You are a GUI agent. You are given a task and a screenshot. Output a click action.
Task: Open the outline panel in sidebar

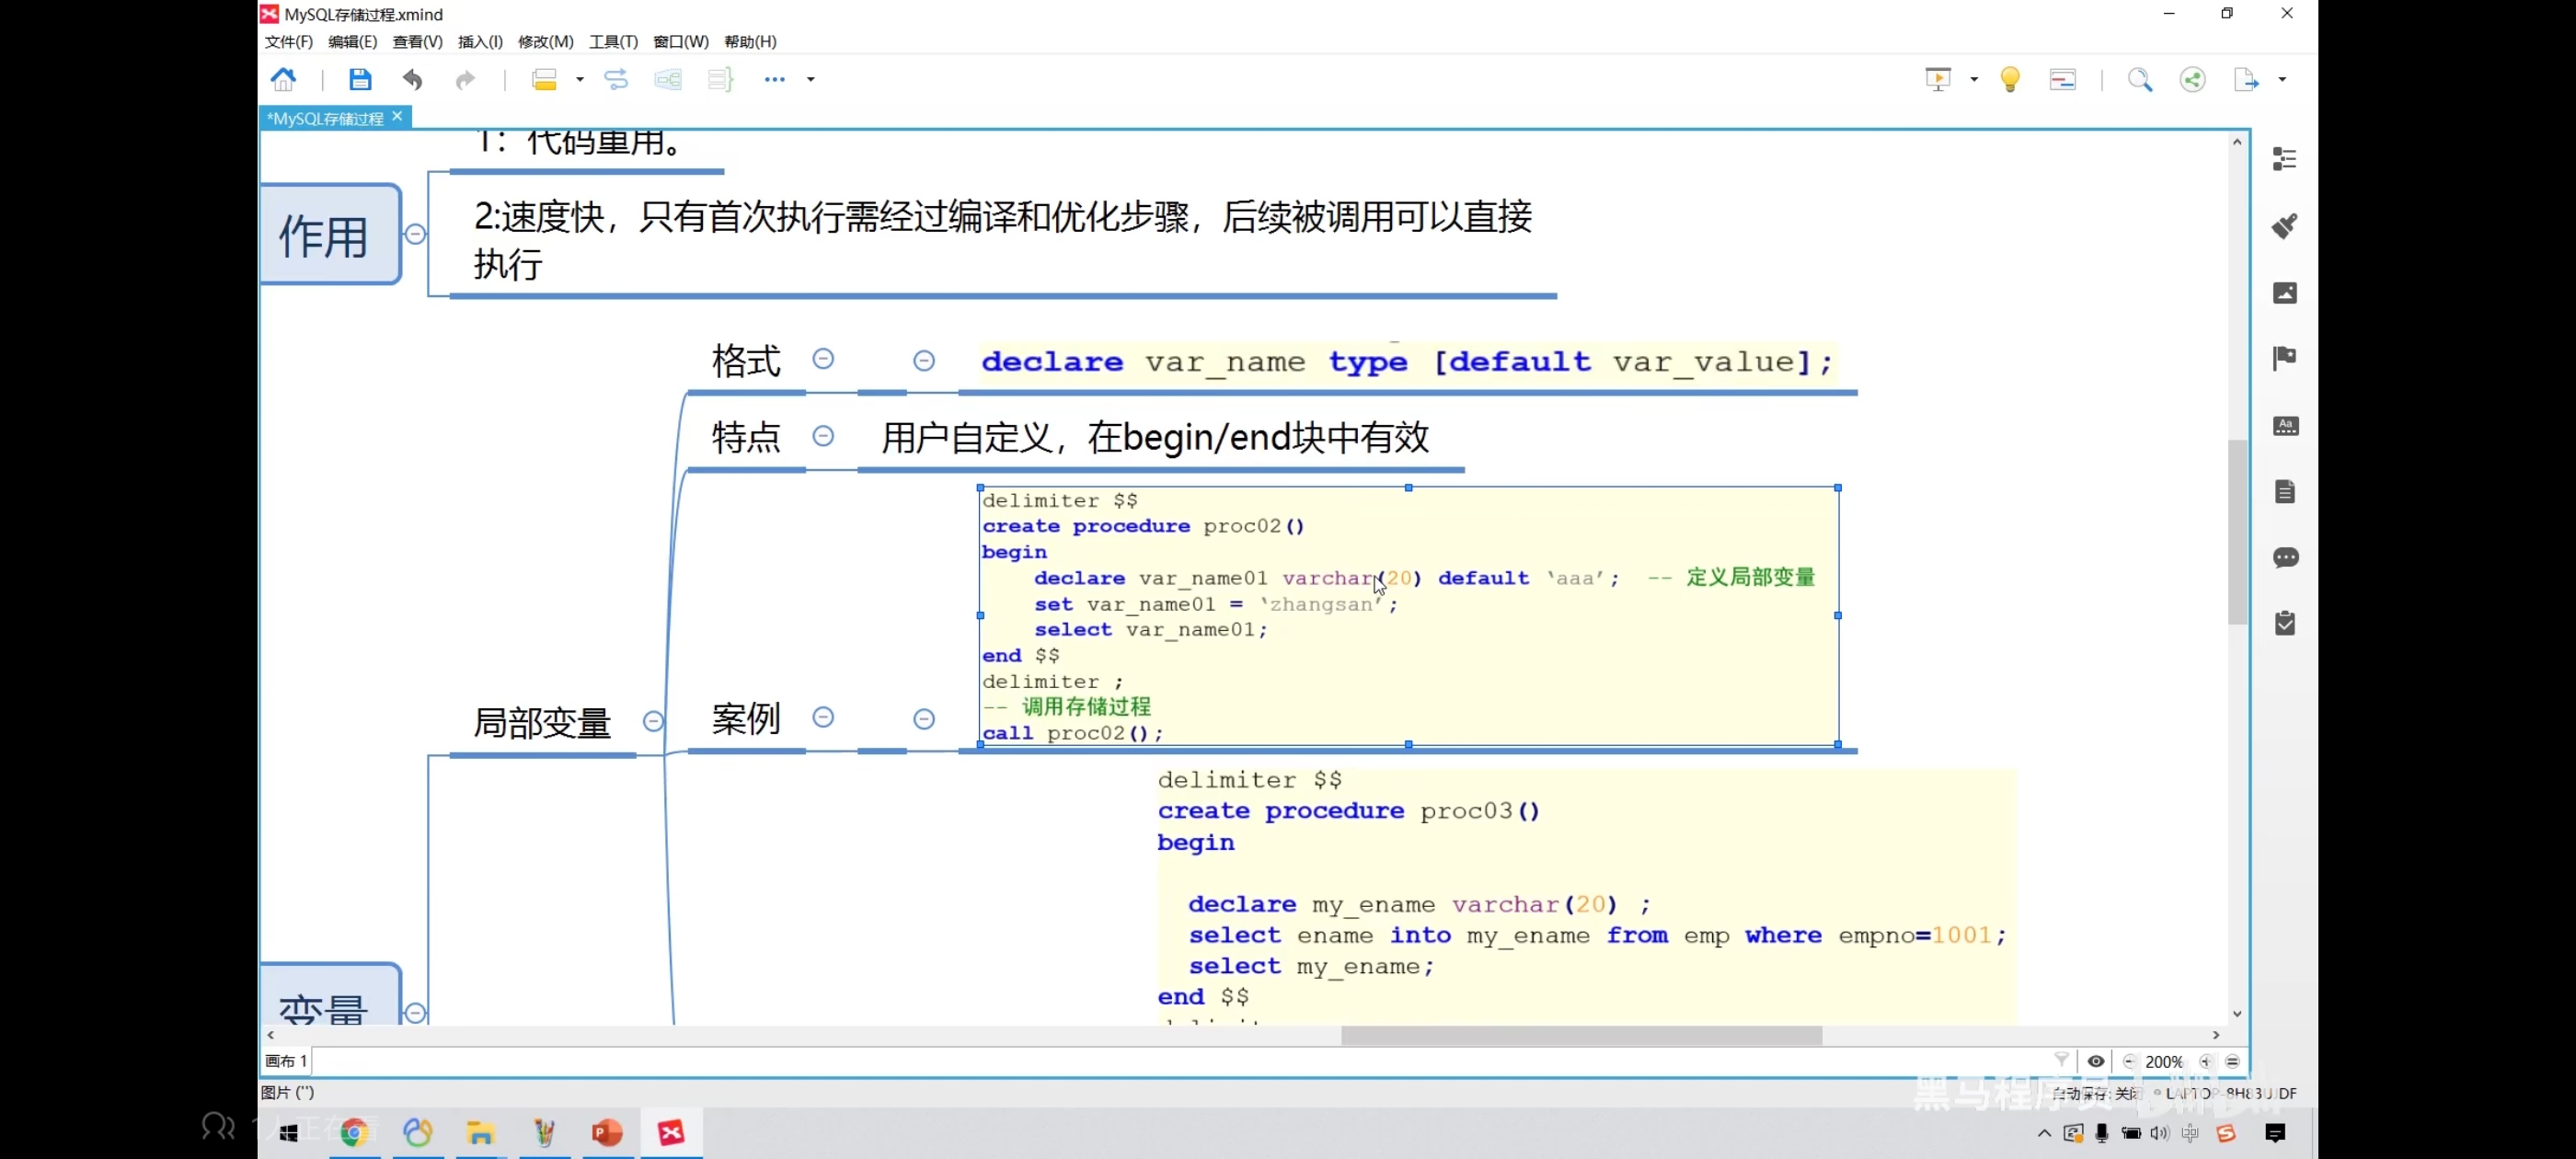tap(2284, 159)
